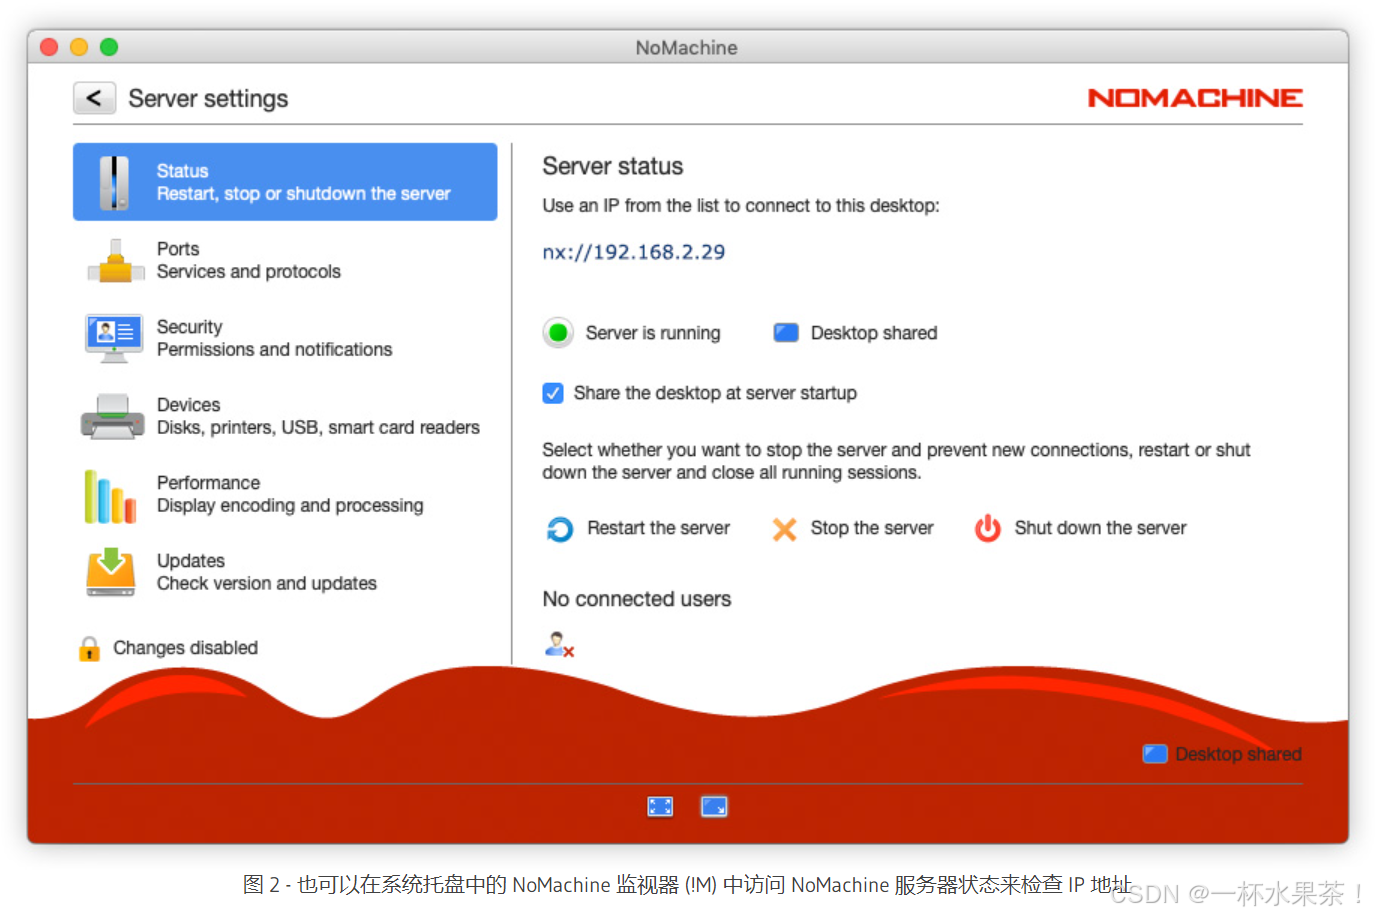Image resolution: width=1375 pixels, height=917 pixels.
Task: Click Shut down the server
Action: tap(1100, 528)
